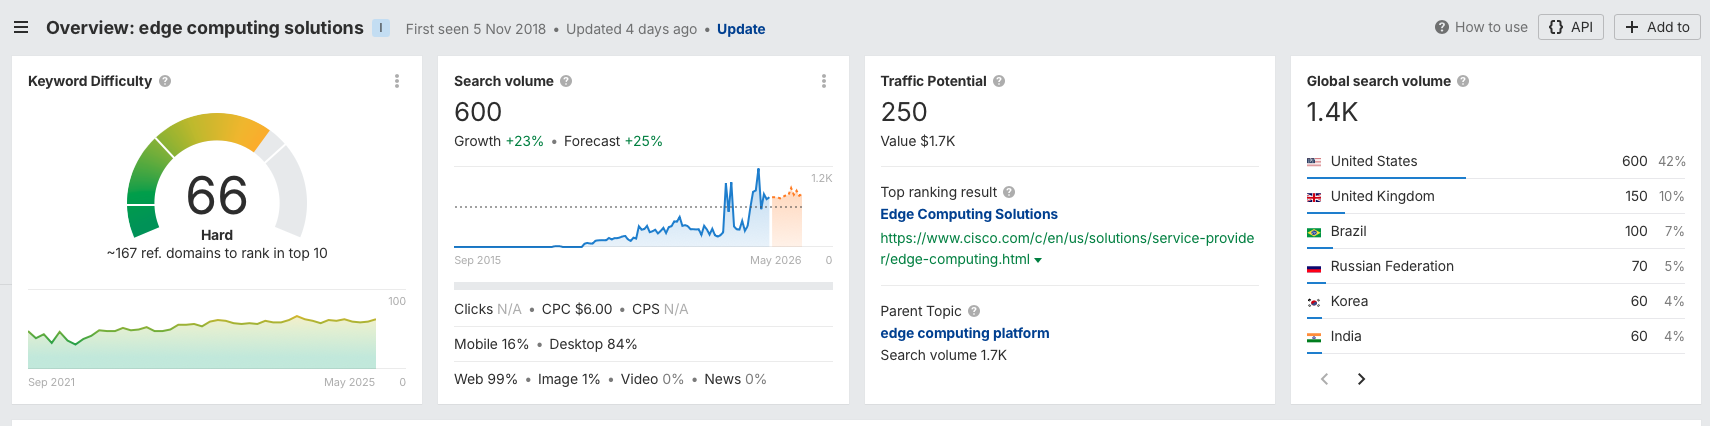The image size is (1710, 426).
Task: Open the Keyword Difficulty card options menu
Action: 397,81
